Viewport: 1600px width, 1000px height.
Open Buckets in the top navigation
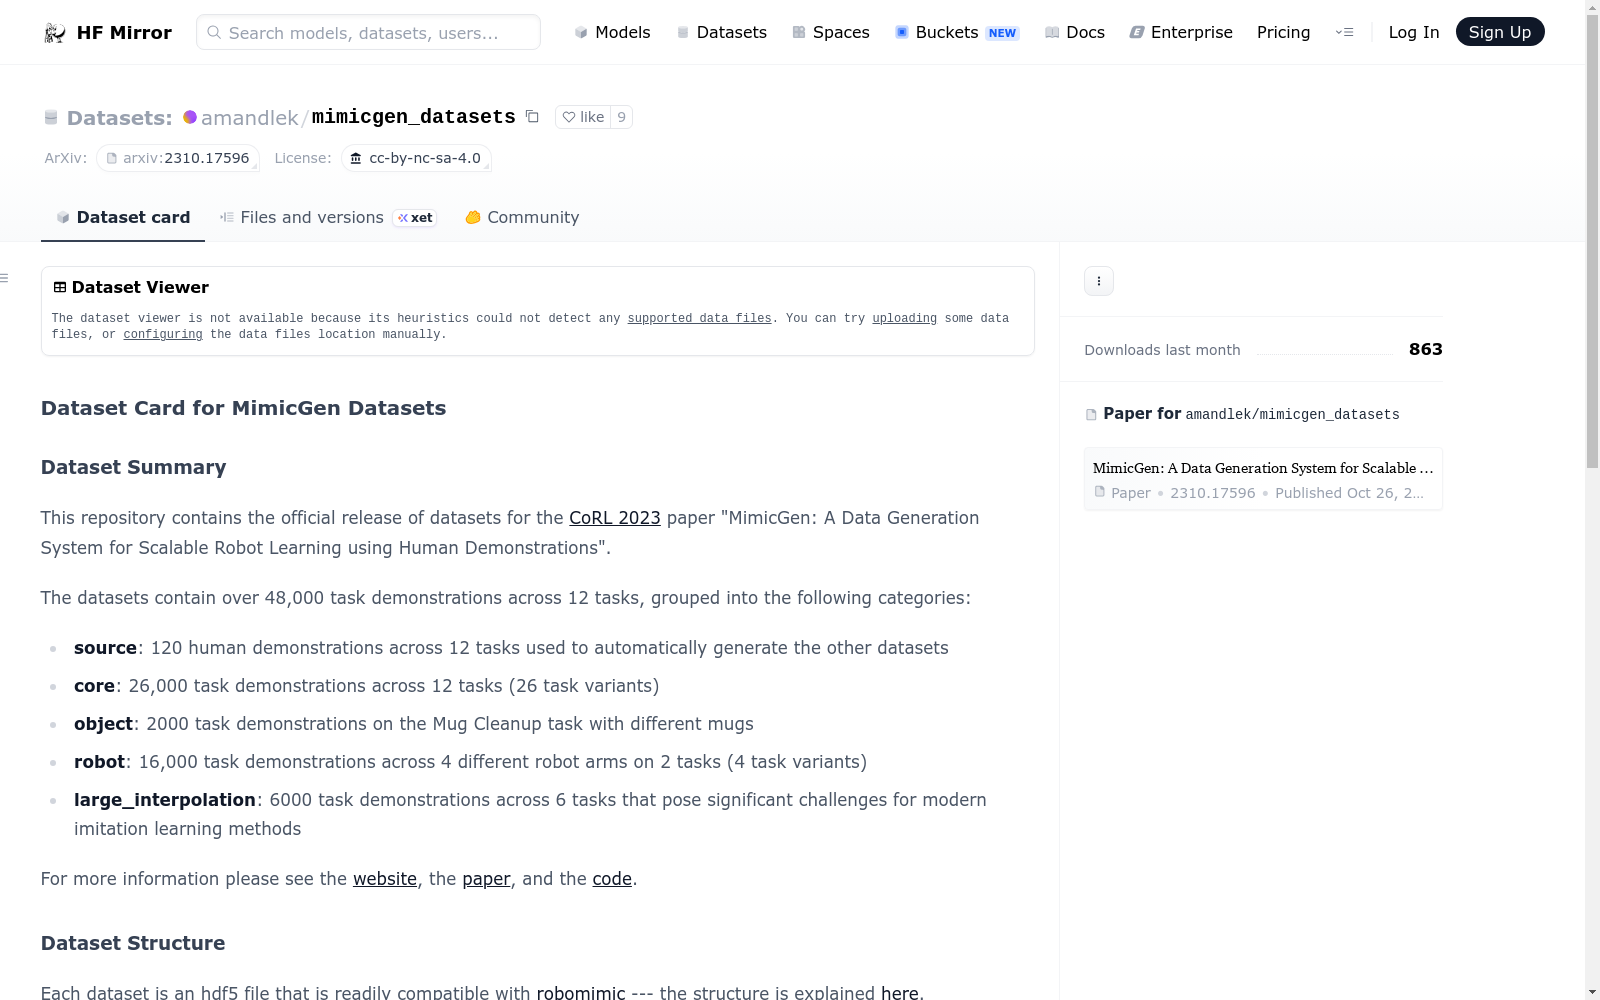tap(956, 32)
